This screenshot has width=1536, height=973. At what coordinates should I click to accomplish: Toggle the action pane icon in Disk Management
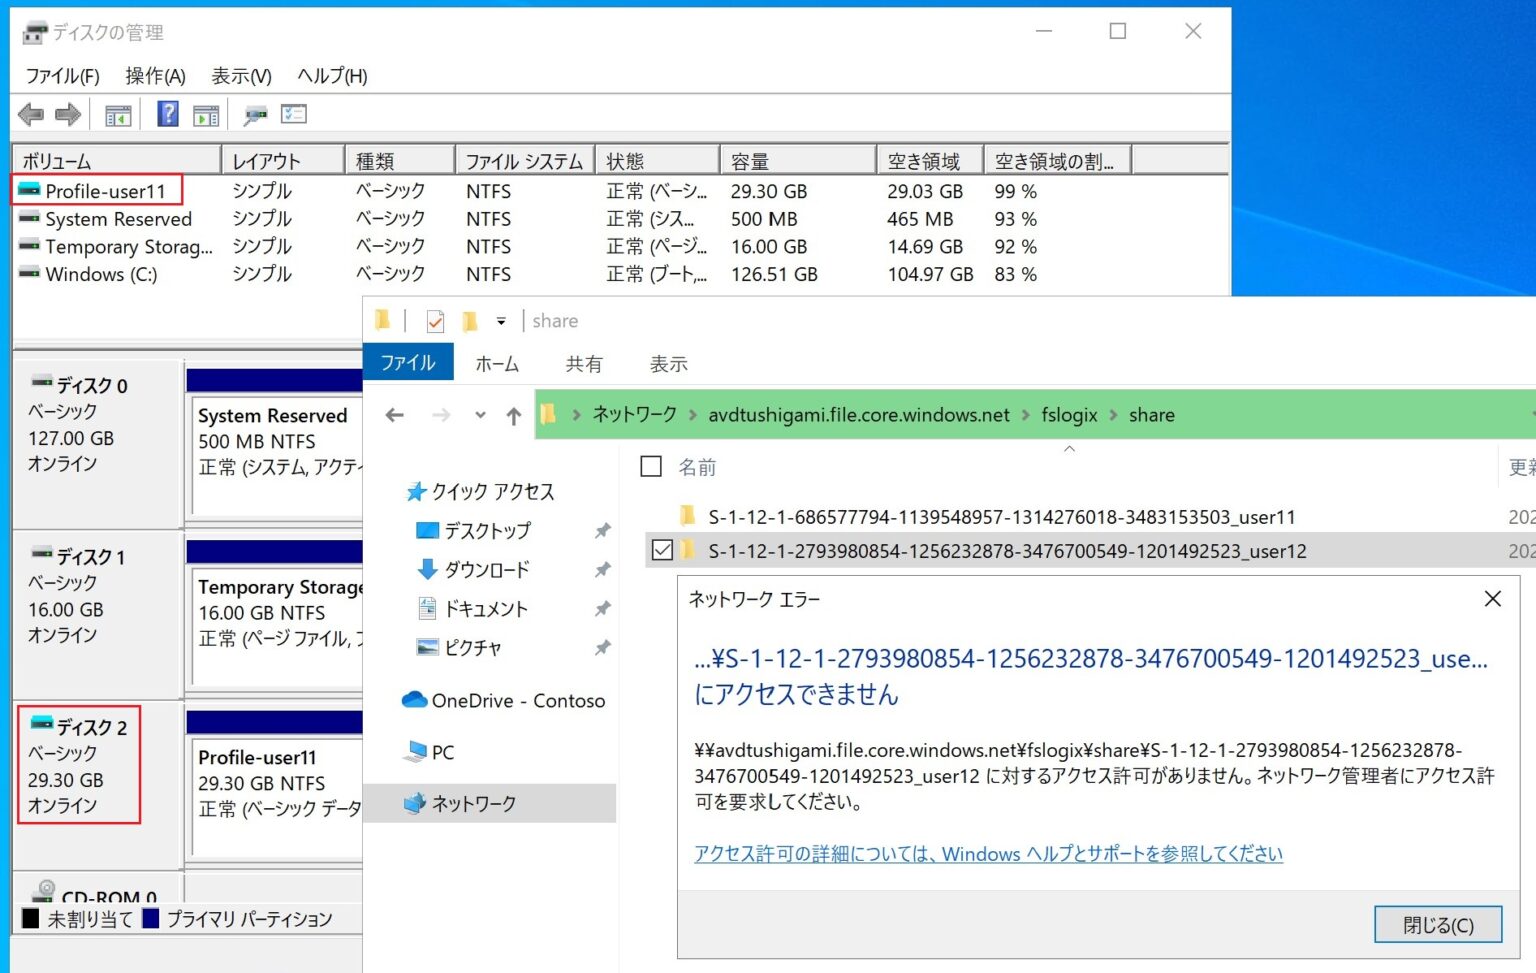tap(206, 113)
